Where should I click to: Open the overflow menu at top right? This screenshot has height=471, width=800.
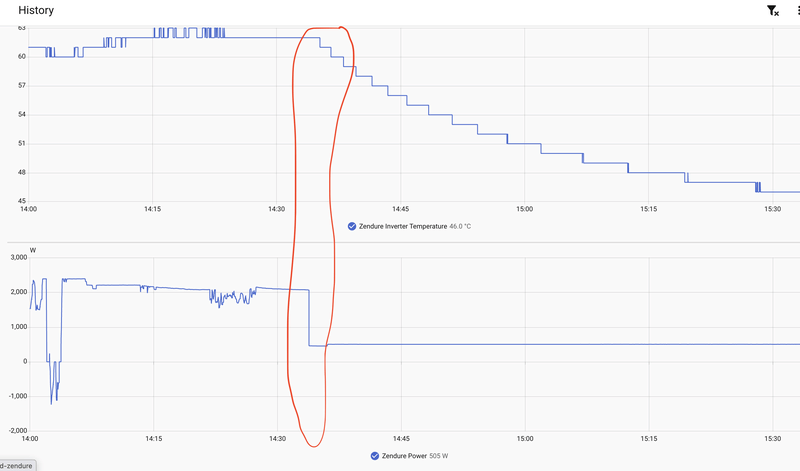pyautogui.click(x=798, y=11)
